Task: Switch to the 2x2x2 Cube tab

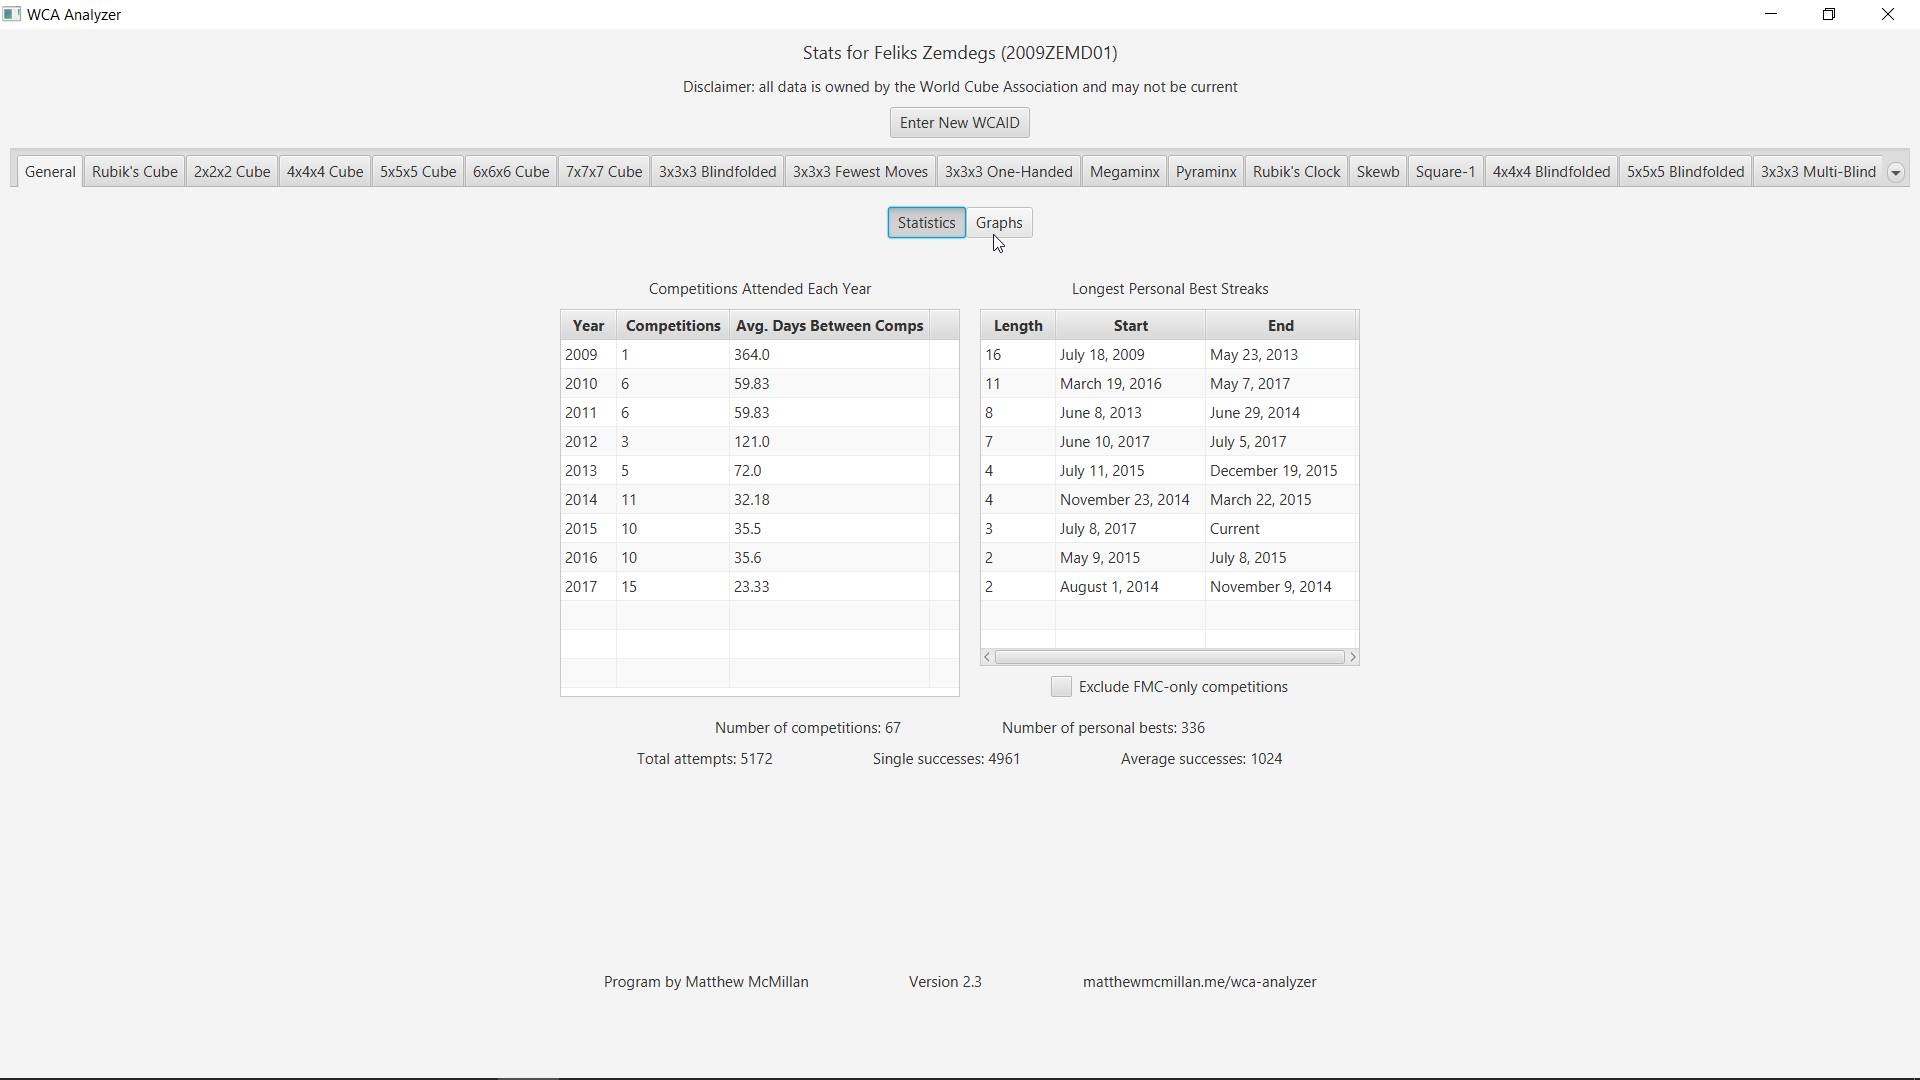Action: (x=232, y=172)
